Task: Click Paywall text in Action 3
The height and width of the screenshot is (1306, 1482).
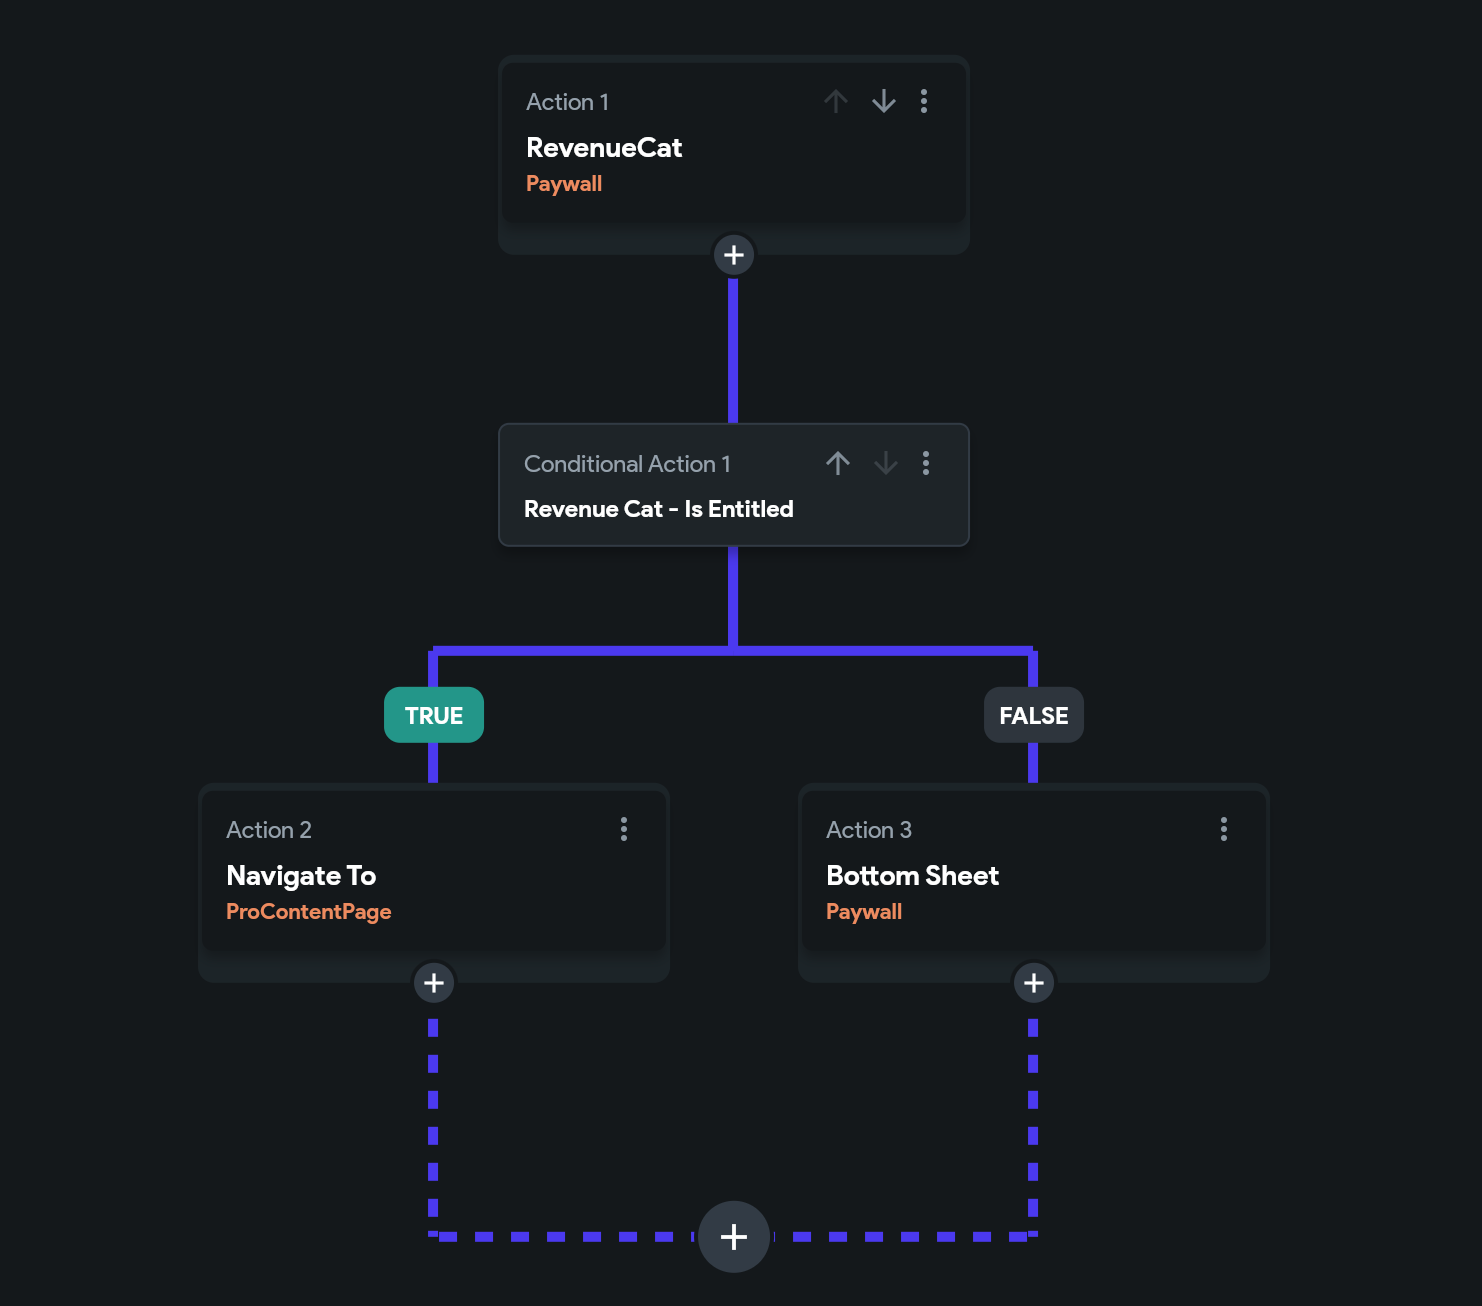Action: pos(864,912)
